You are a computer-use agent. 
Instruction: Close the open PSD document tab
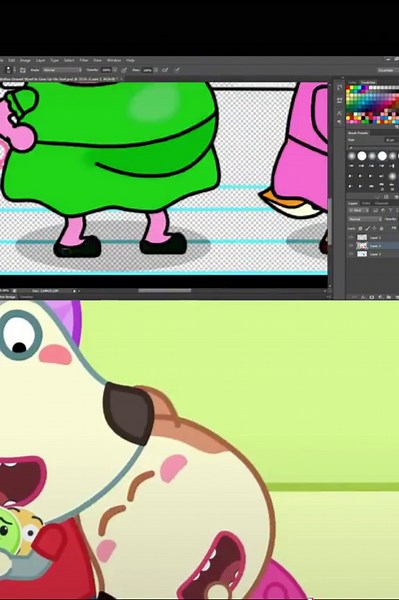coord(122,79)
